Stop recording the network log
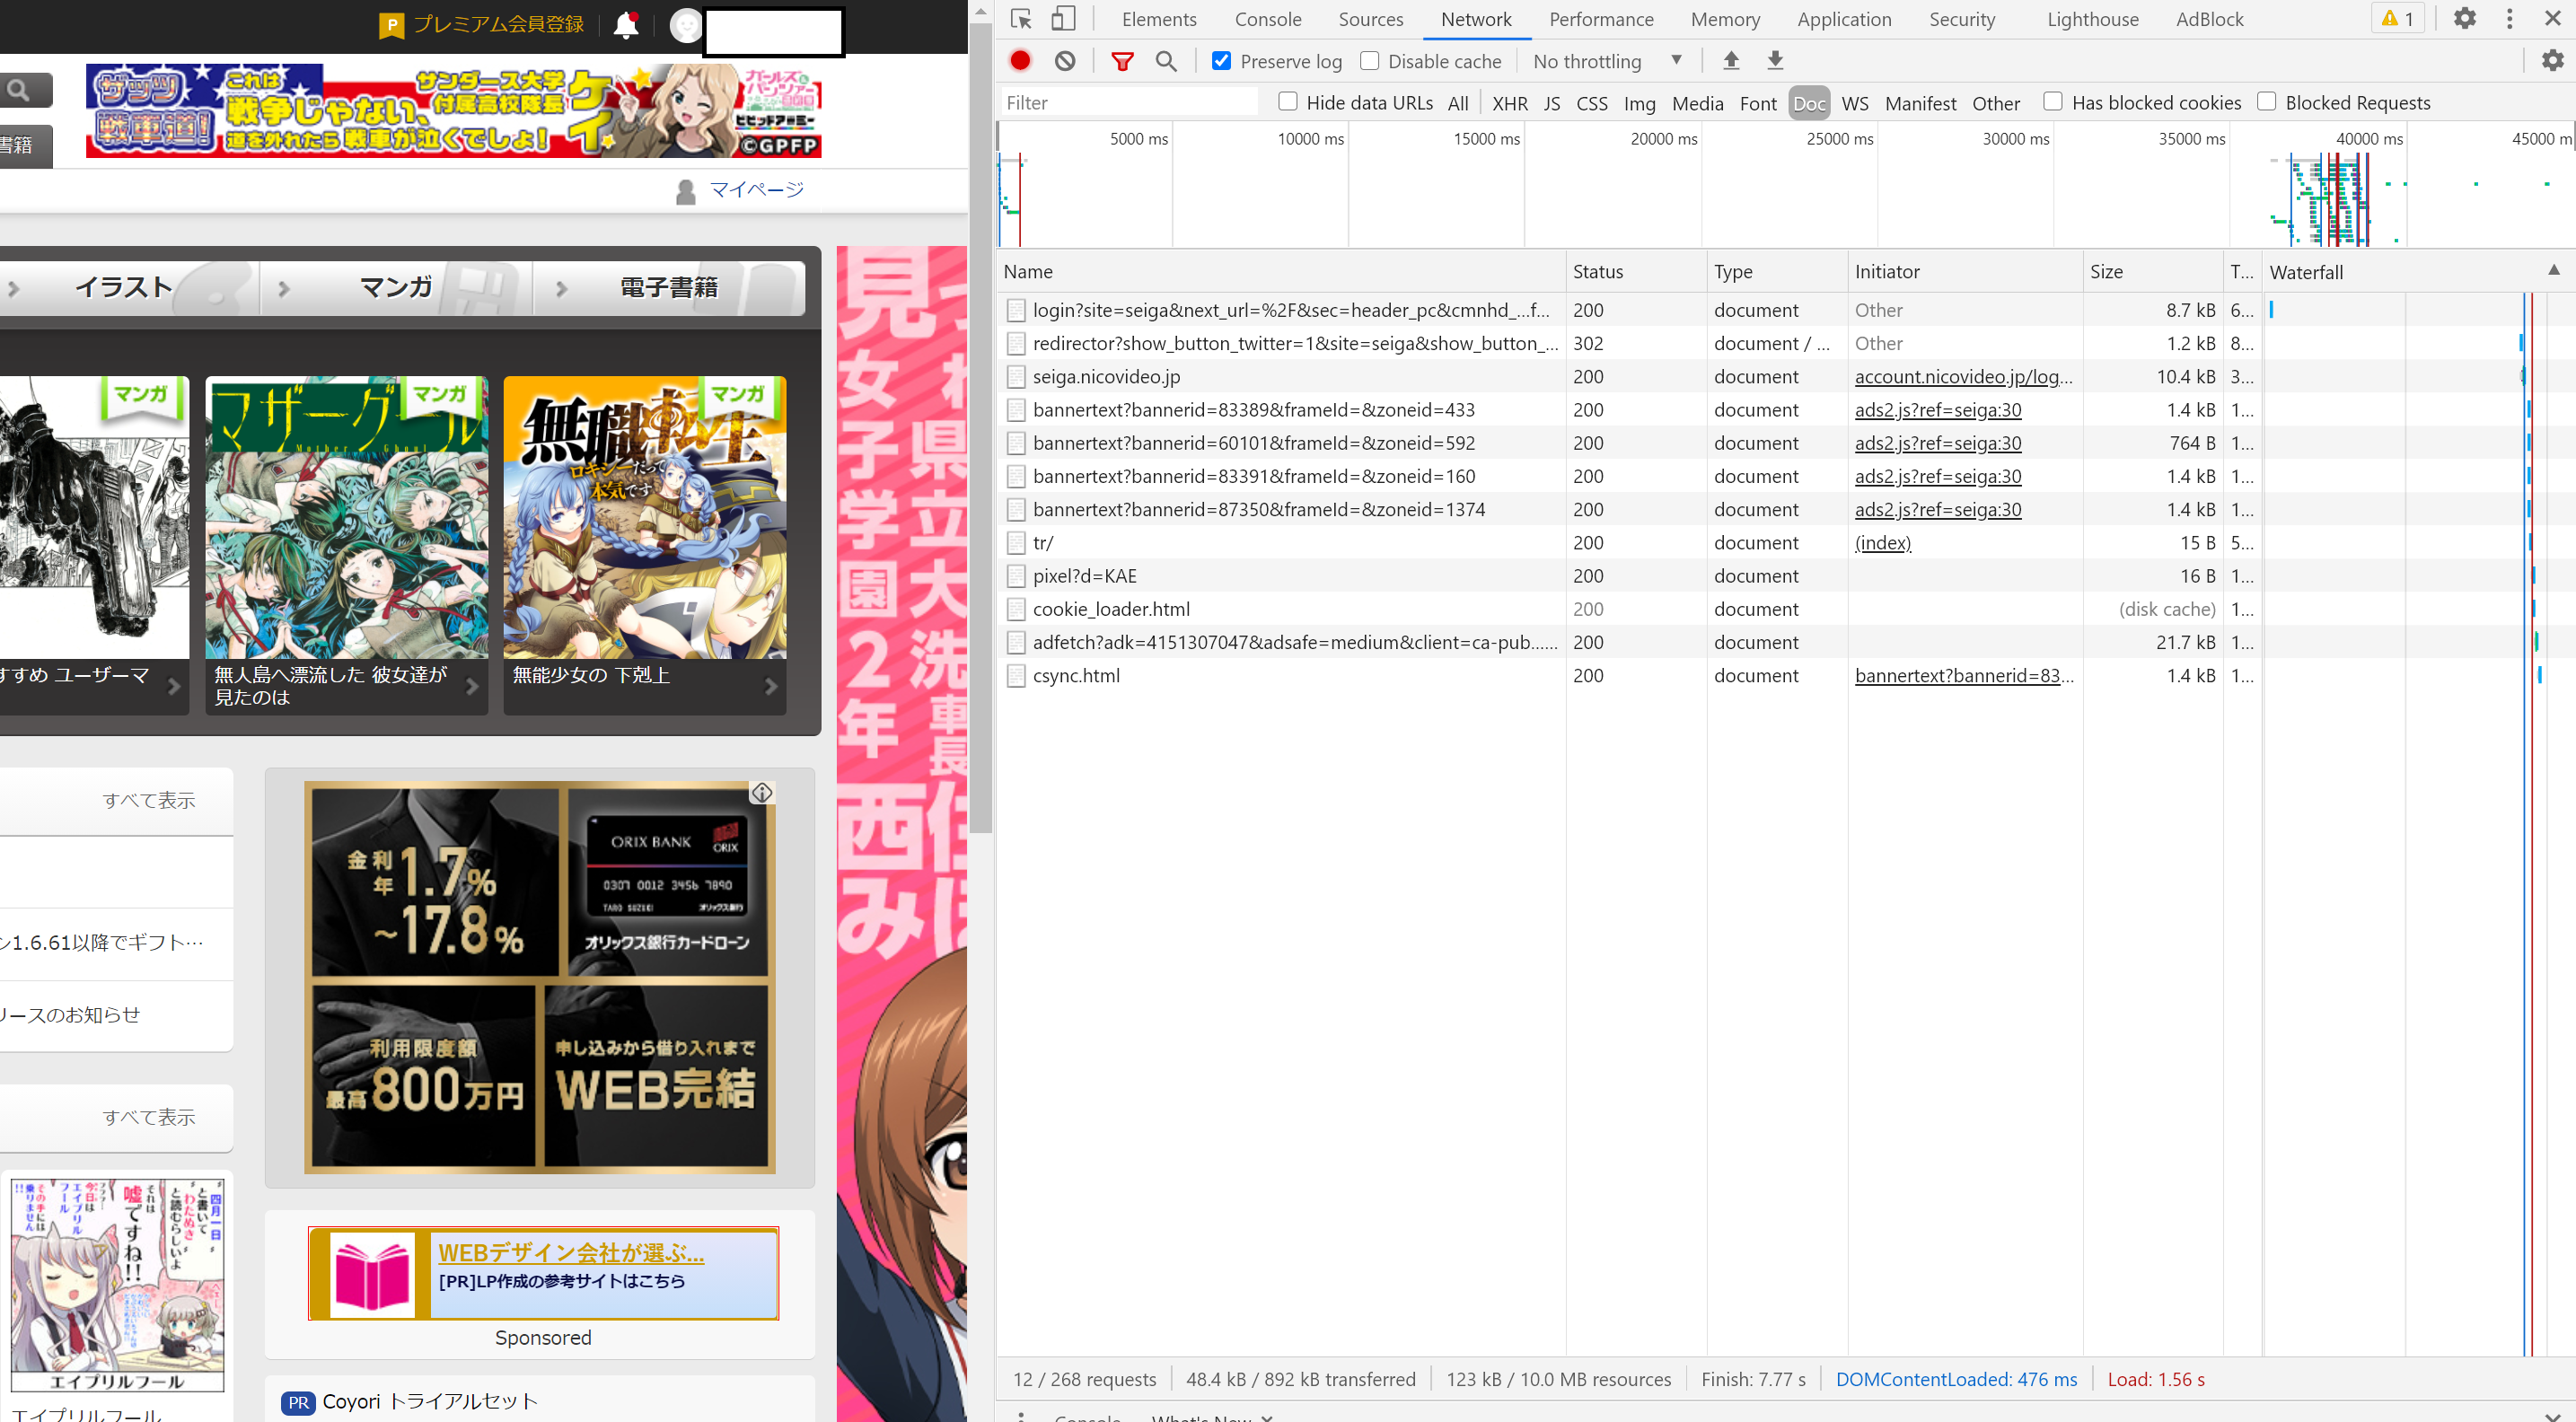This screenshot has width=2576, height=1422. tap(1019, 60)
